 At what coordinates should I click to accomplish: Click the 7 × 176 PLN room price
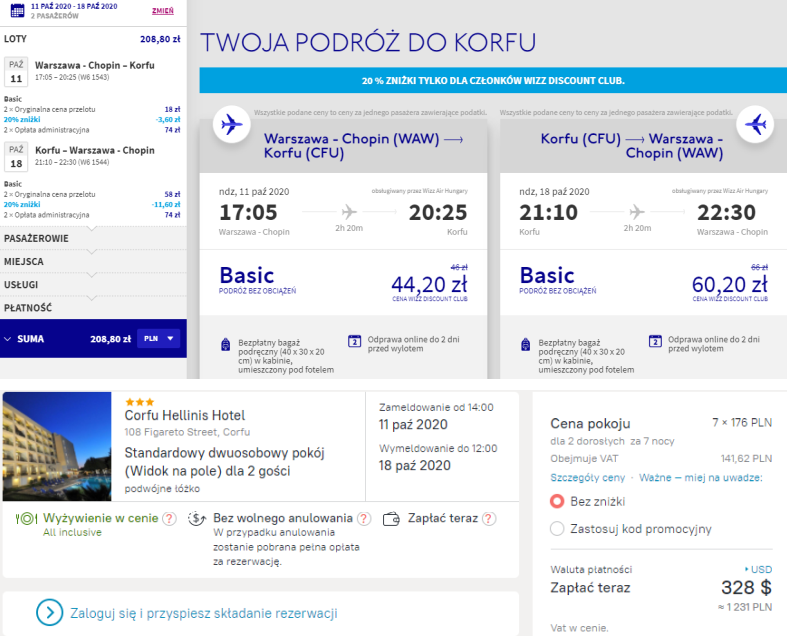pos(742,423)
